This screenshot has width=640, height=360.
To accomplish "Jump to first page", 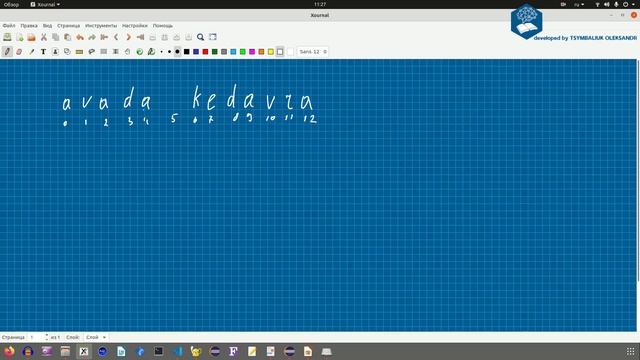I will click(x=104, y=37).
